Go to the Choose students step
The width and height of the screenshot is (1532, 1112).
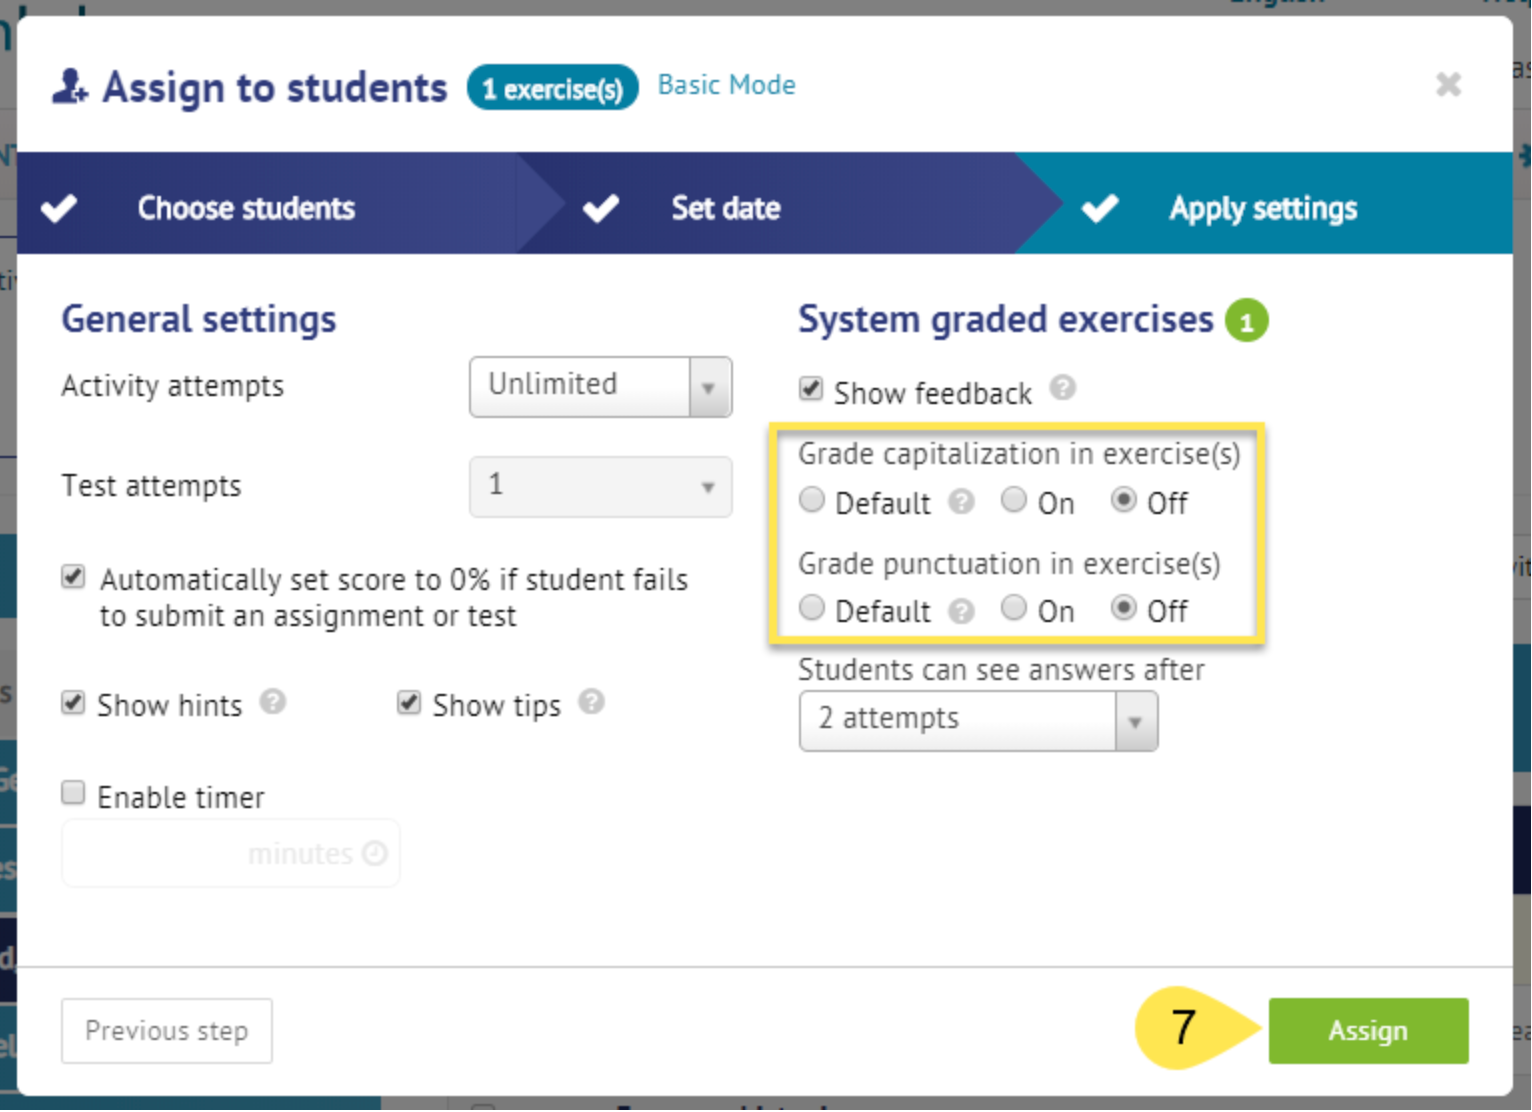pyautogui.click(x=246, y=208)
